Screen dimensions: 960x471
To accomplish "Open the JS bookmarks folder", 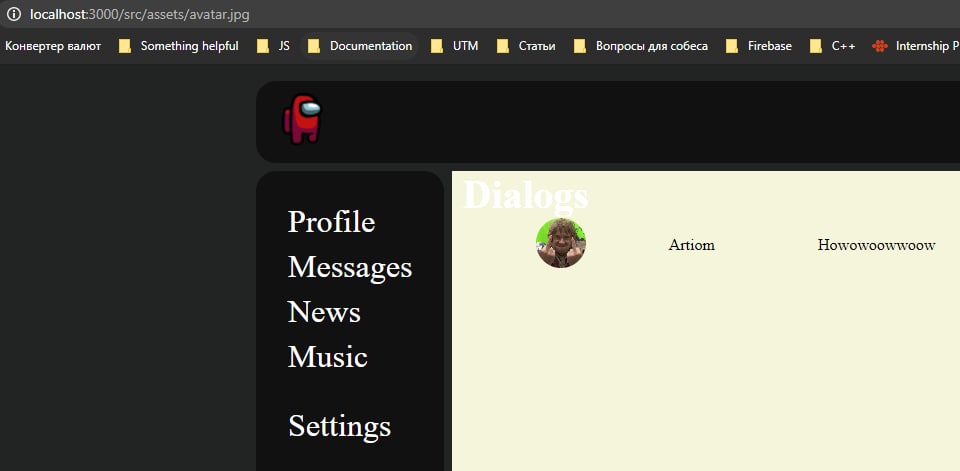I will (273, 46).
